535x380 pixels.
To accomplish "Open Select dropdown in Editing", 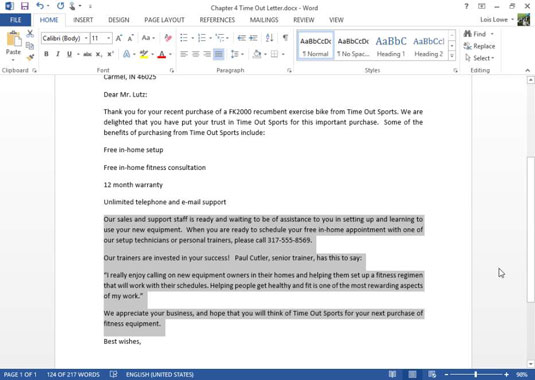I will (479, 58).
